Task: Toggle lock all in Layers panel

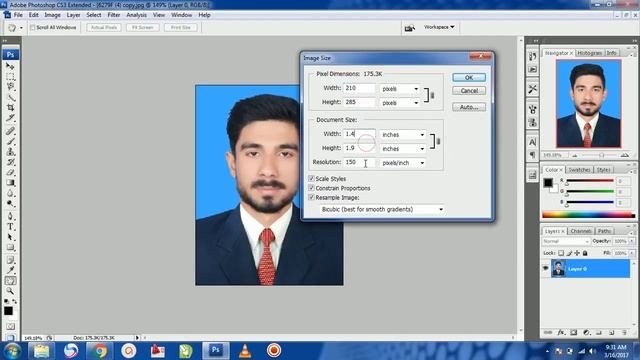Action: tap(585, 253)
